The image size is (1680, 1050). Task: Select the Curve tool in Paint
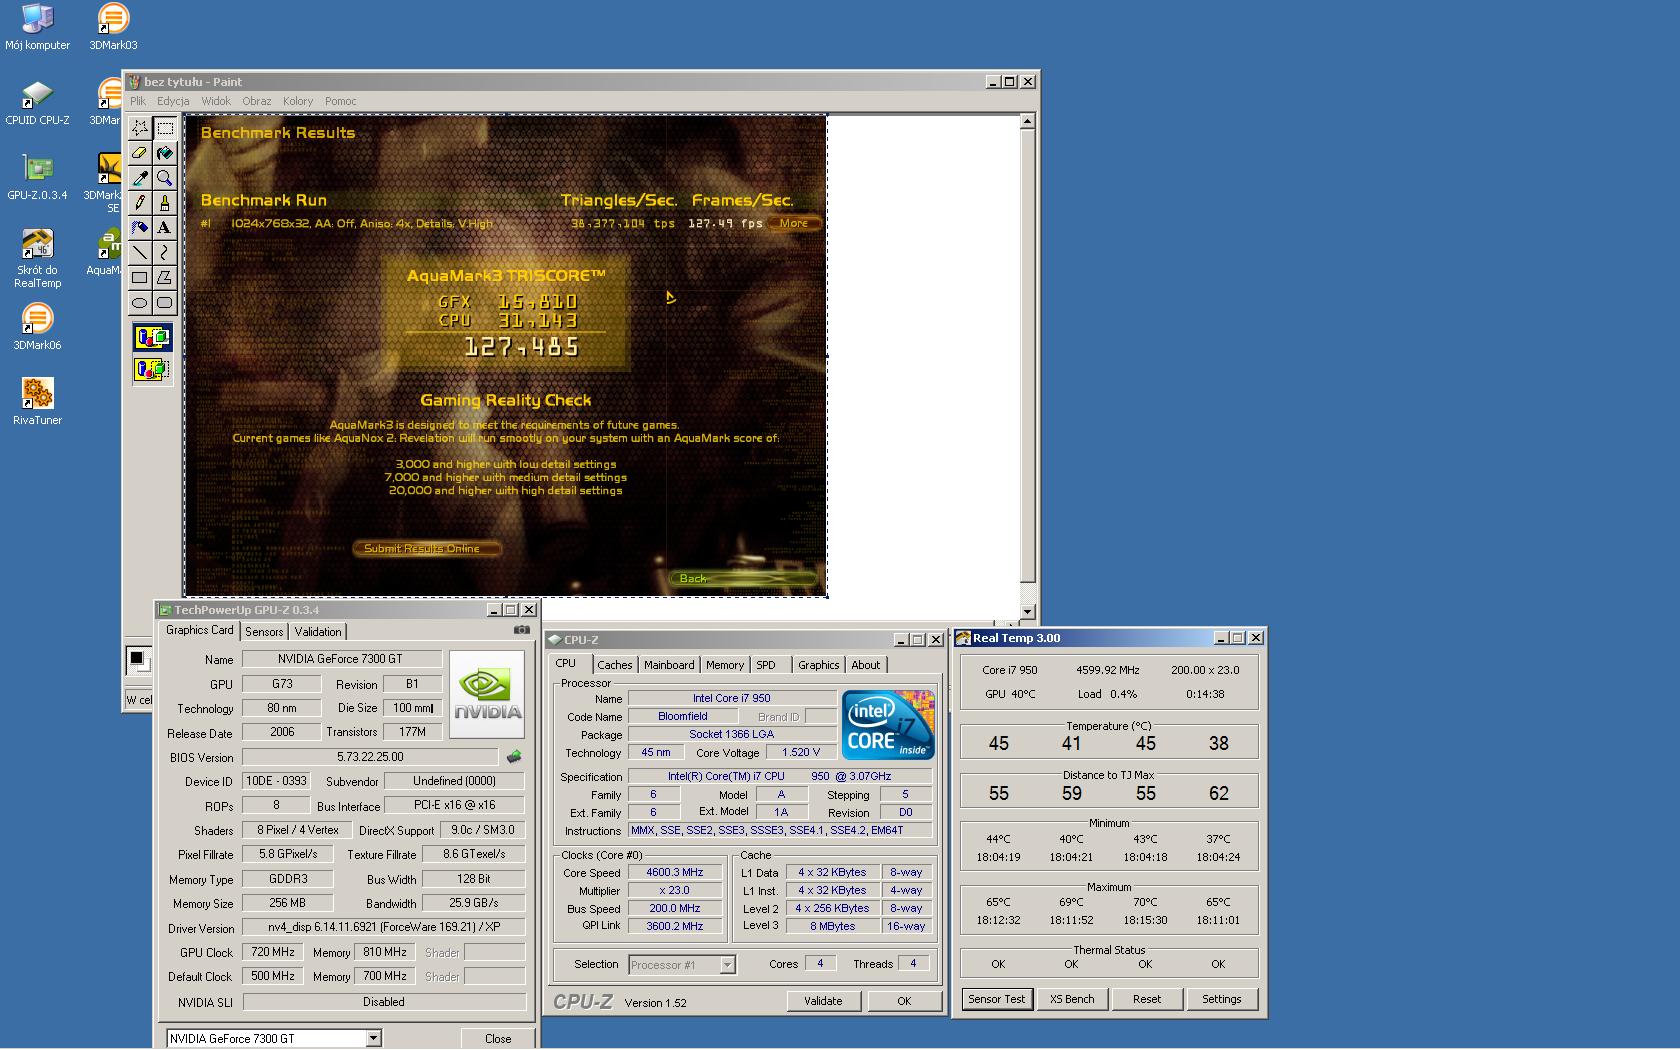[x=165, y=253]
